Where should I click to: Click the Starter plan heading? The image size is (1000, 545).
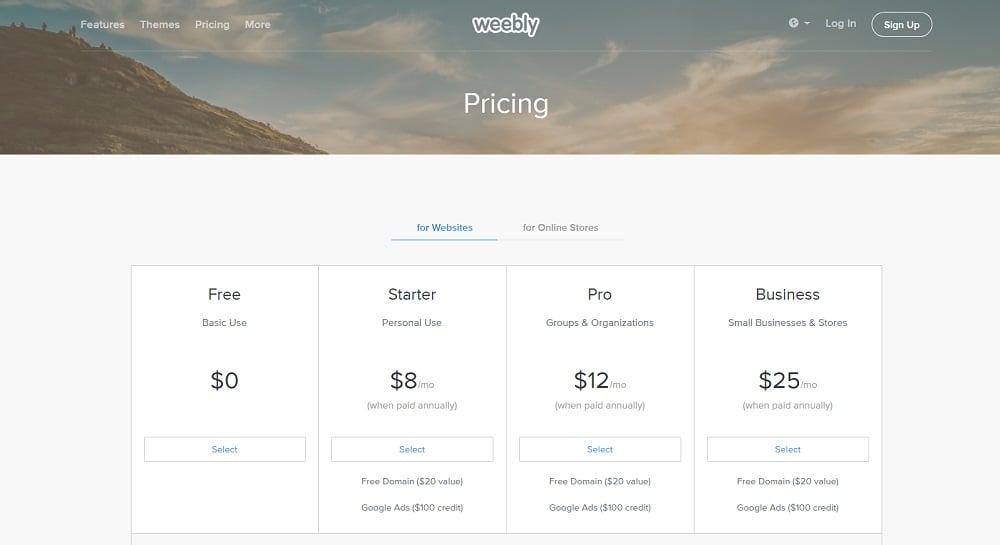(x=412, y=295)
